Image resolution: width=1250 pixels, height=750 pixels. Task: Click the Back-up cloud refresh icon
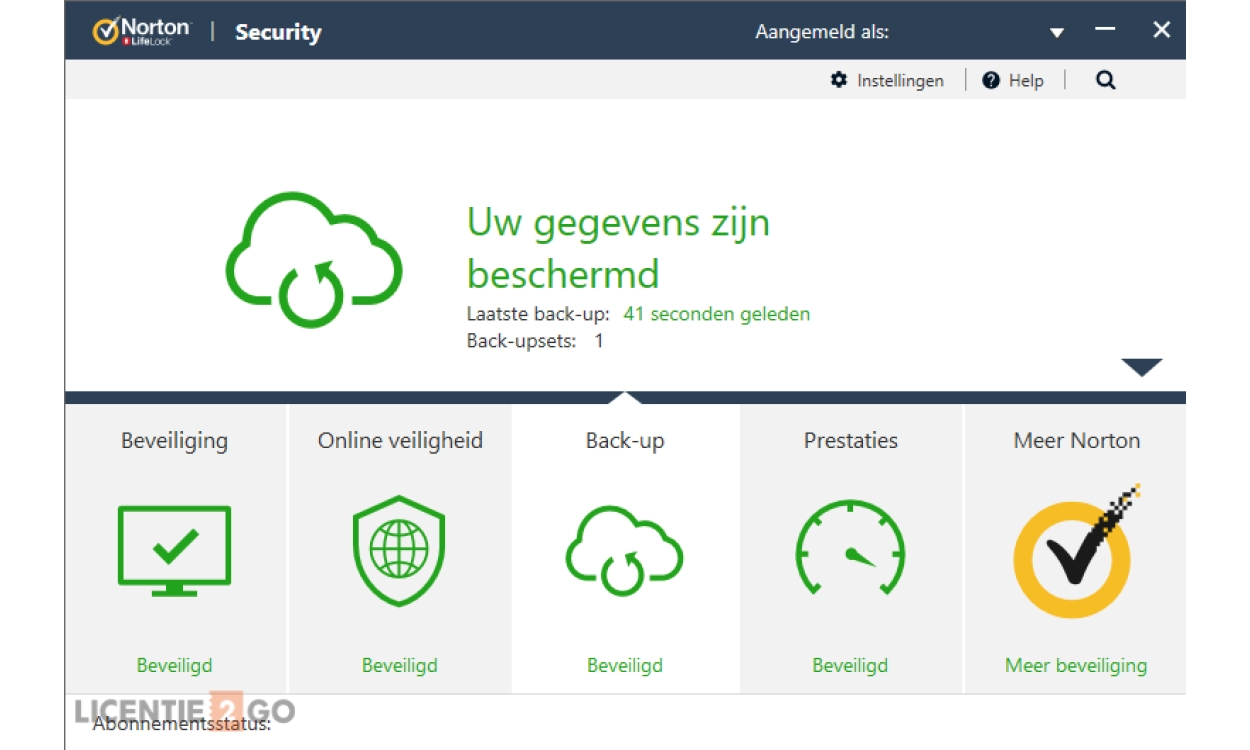[625, 550]
